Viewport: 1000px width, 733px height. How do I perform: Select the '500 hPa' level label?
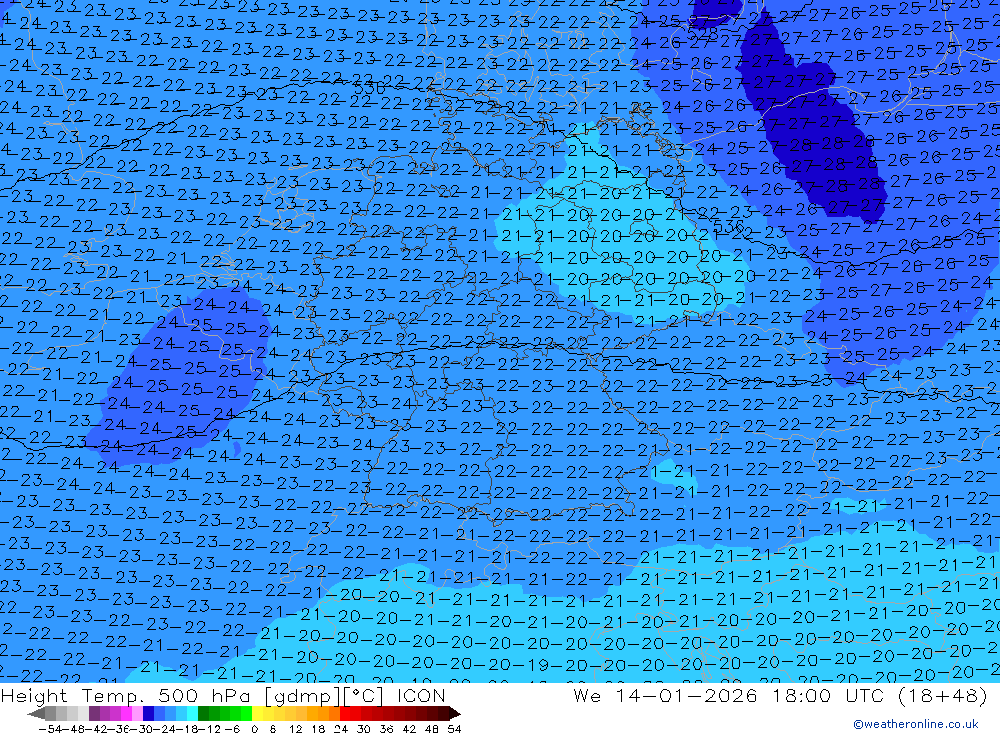(204, 696)
